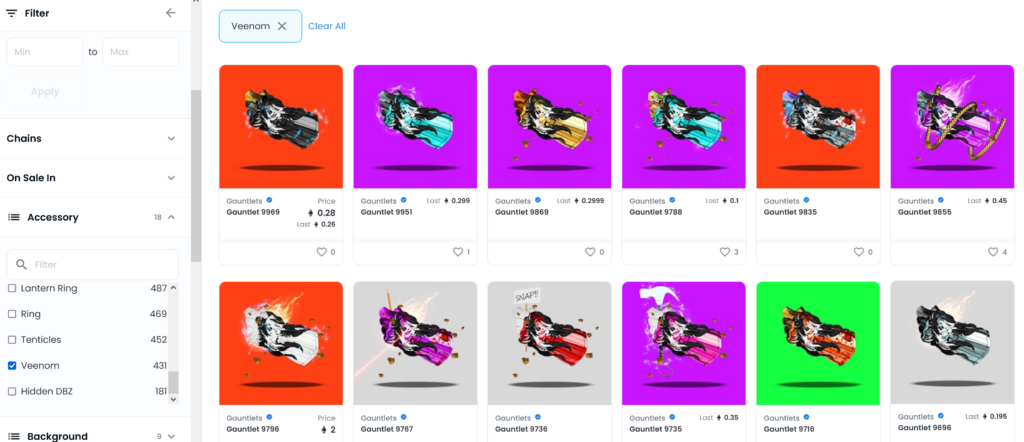
Task: Click the Filter funnel icon
Action: 11,13
